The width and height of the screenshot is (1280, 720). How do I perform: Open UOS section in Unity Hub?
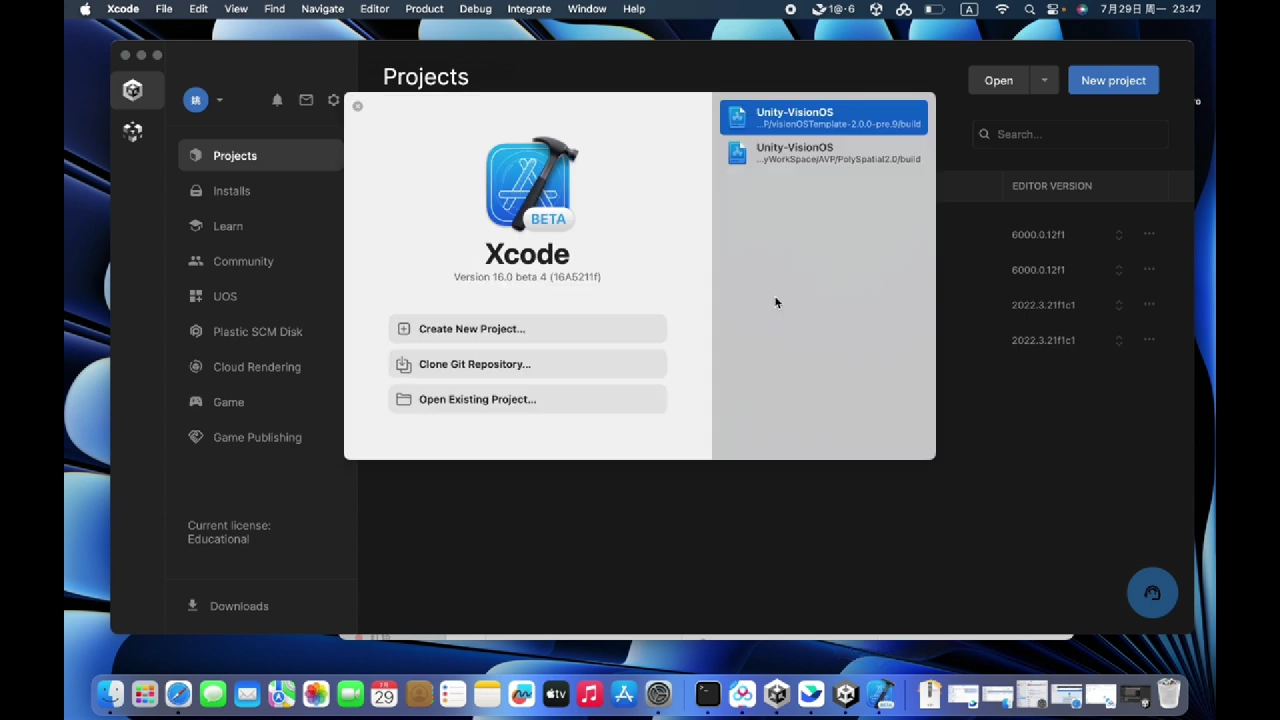click(x=260, y=296)
